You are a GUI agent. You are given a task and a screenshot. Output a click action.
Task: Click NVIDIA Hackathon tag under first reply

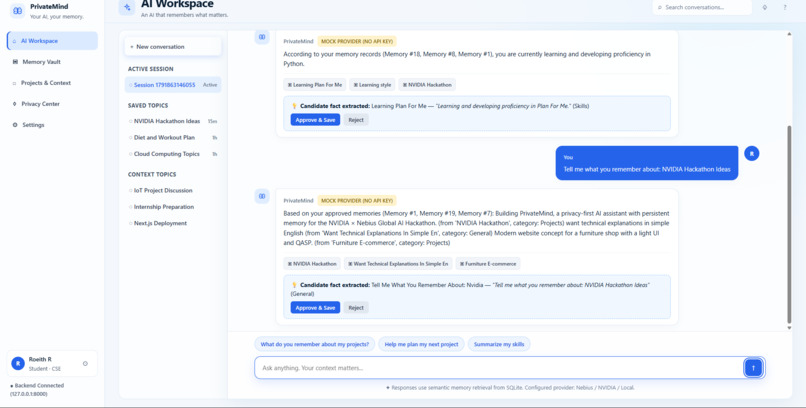[427, 85]
